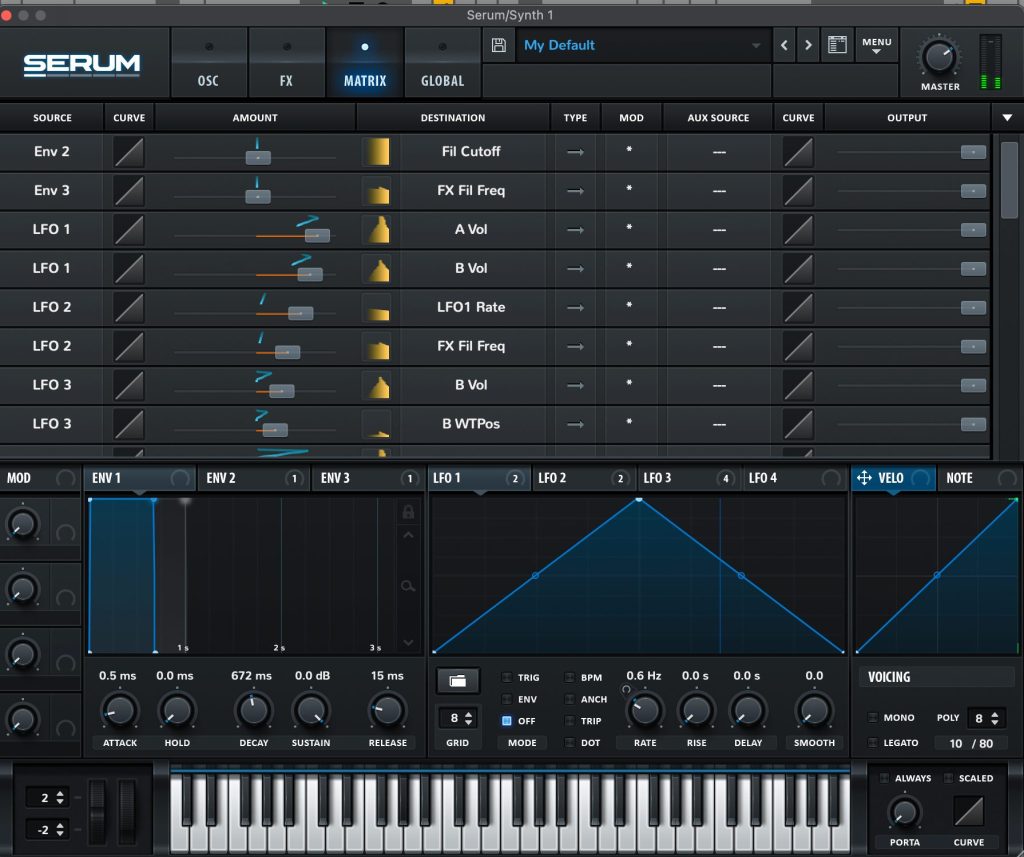Toggle the ANCH checkbox
Viewport: 1024px width, 857px height.
click(569, 699)
